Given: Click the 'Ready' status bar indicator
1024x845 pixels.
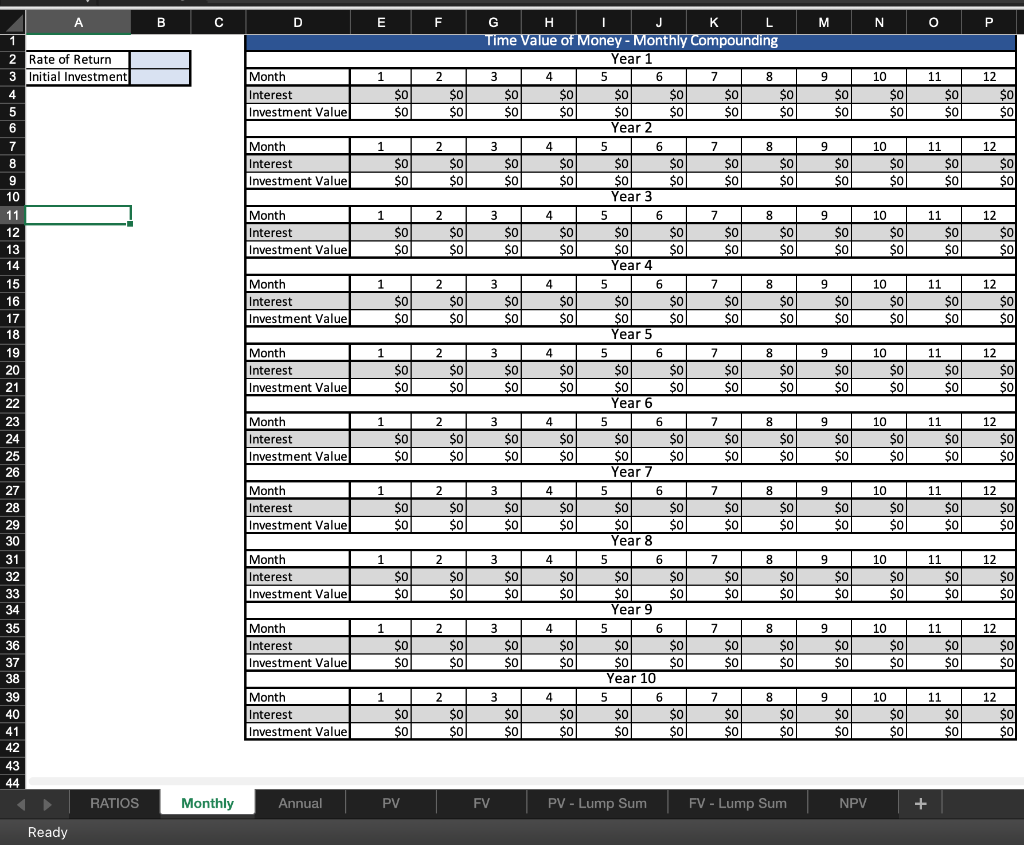Looking at the screenshot, I should tap(47, 832).
